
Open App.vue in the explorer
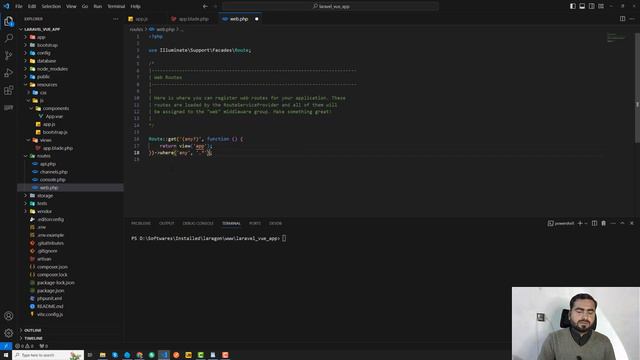pyautogui.click(x=54, y=116)
